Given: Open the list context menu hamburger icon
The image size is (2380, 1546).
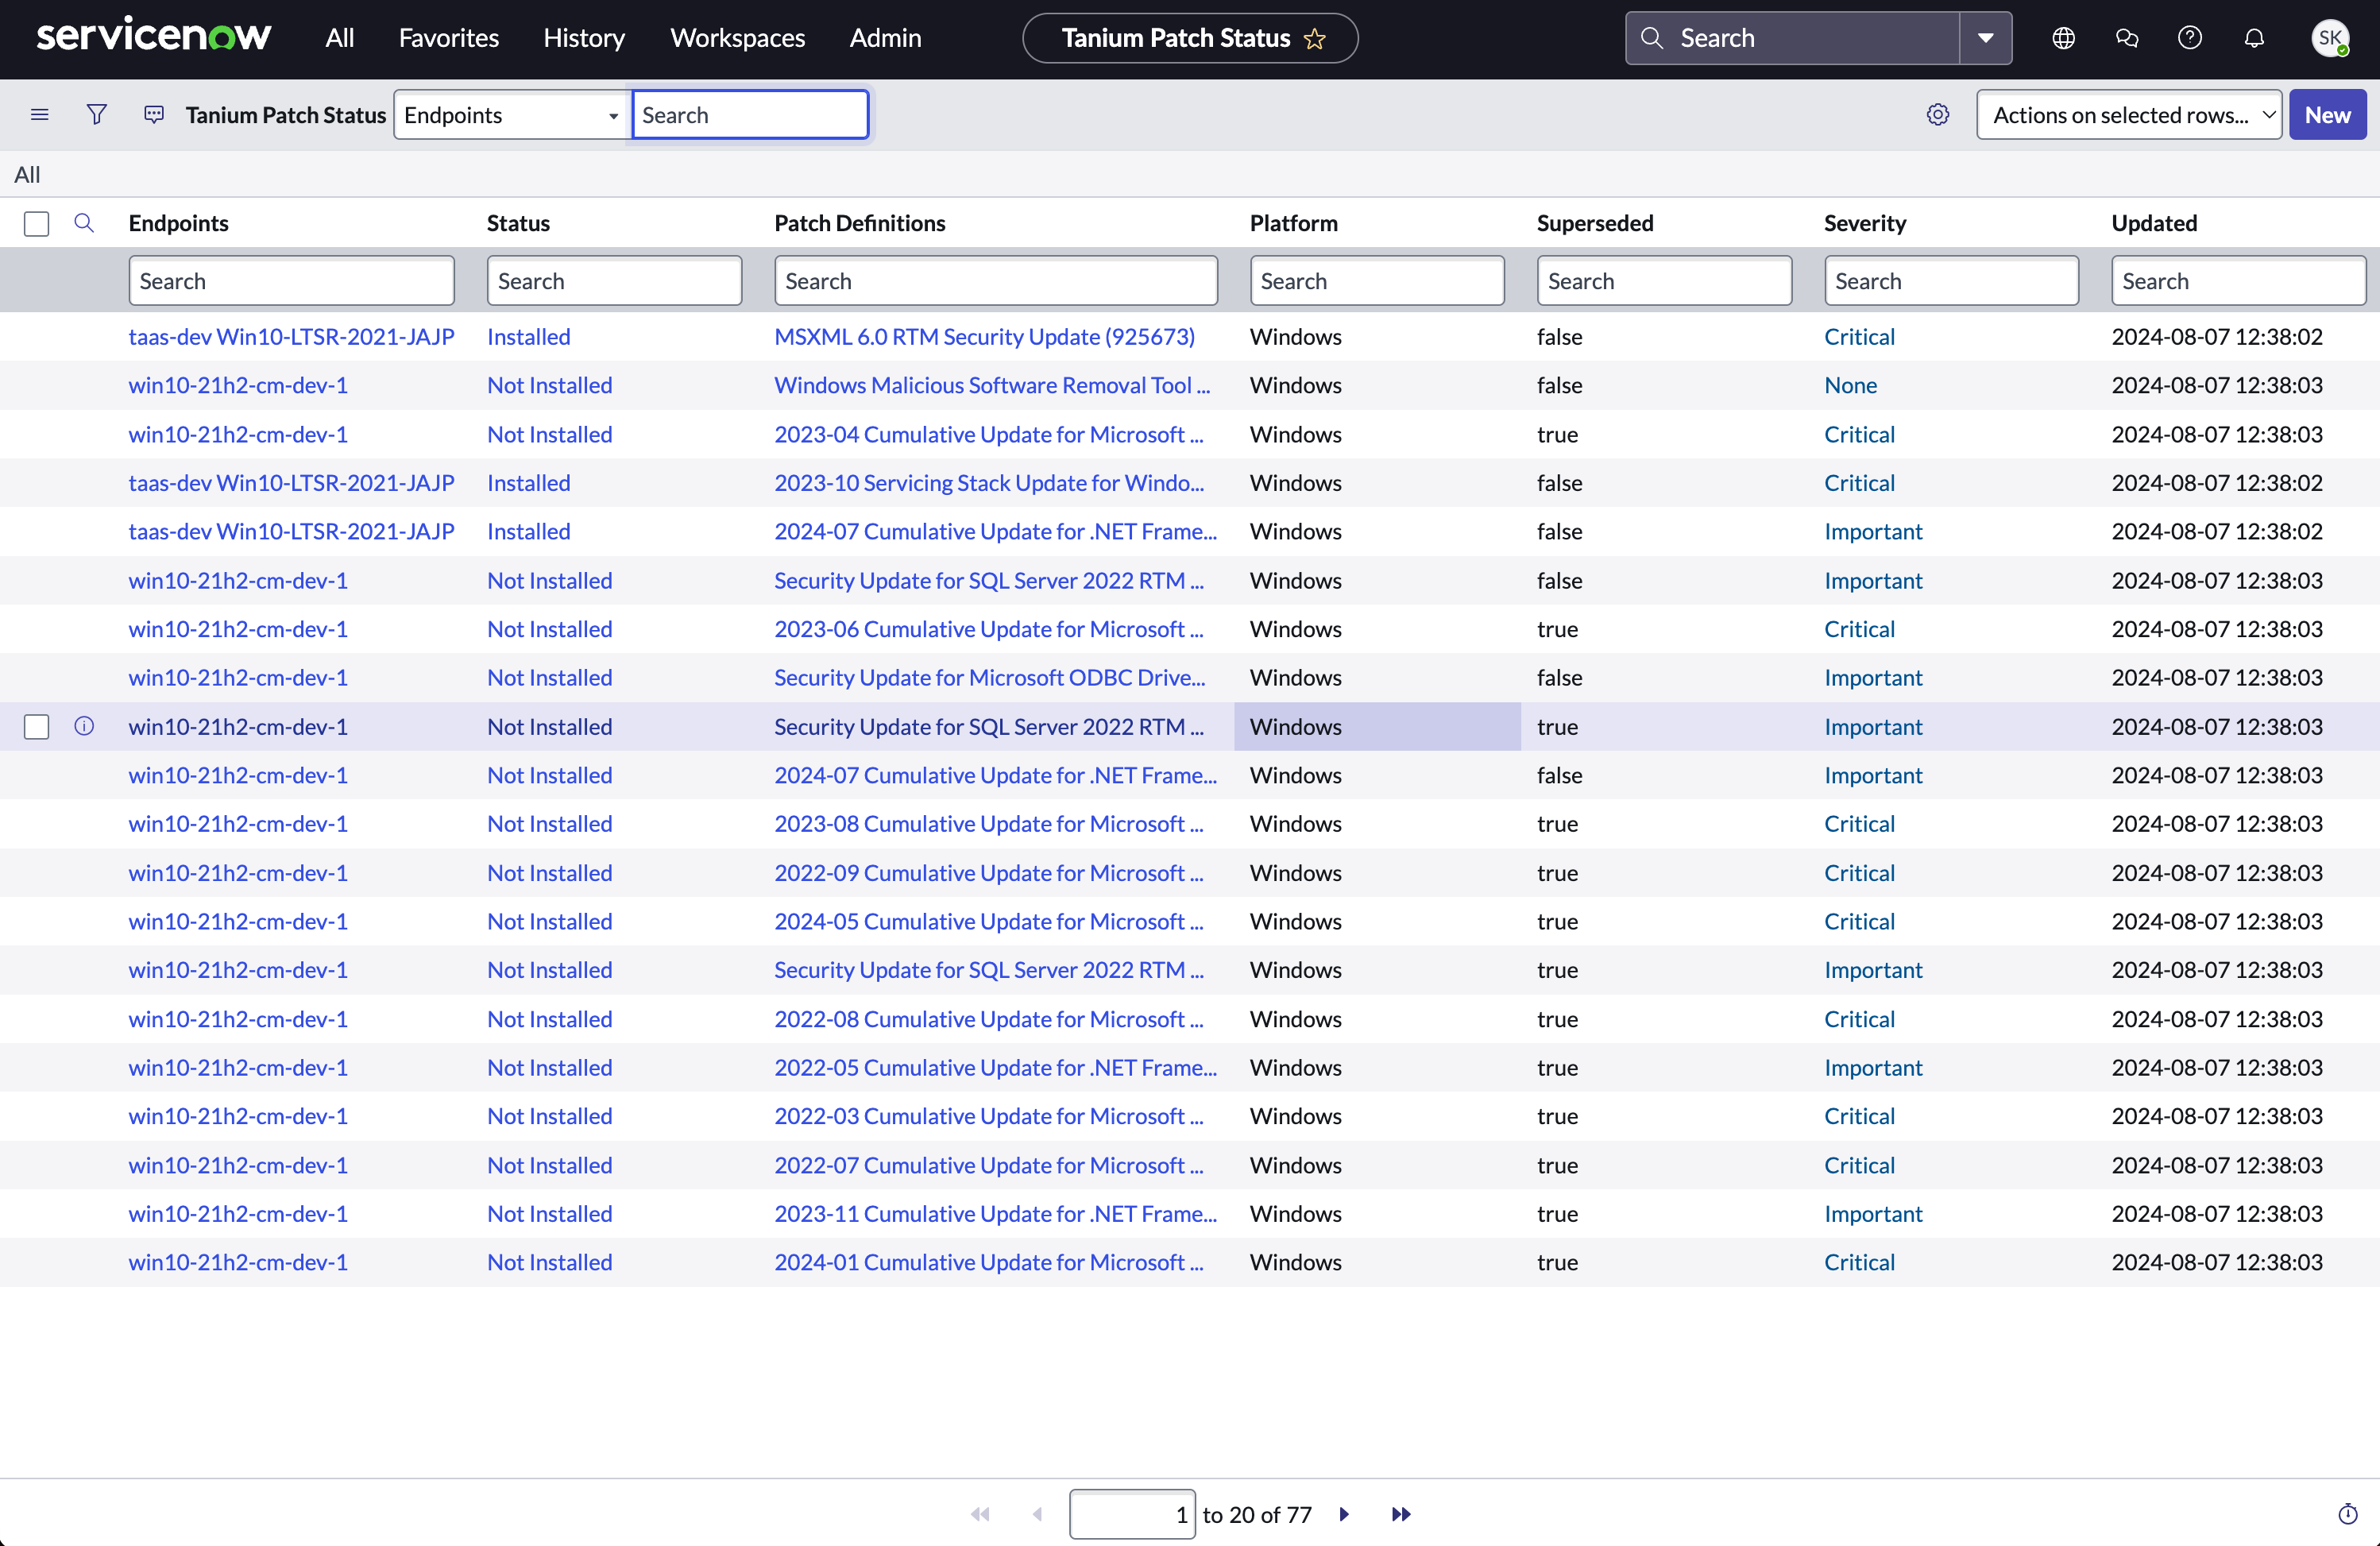Looking at the screenshot, I should pyautogui.click(x=40, y=115).
